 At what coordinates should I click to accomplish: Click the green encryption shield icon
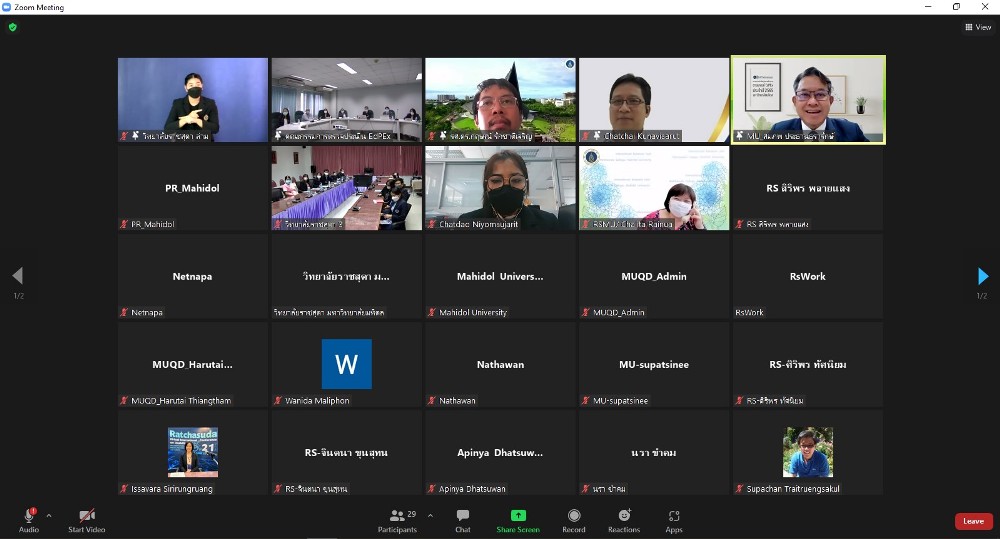tap(13, 27)
